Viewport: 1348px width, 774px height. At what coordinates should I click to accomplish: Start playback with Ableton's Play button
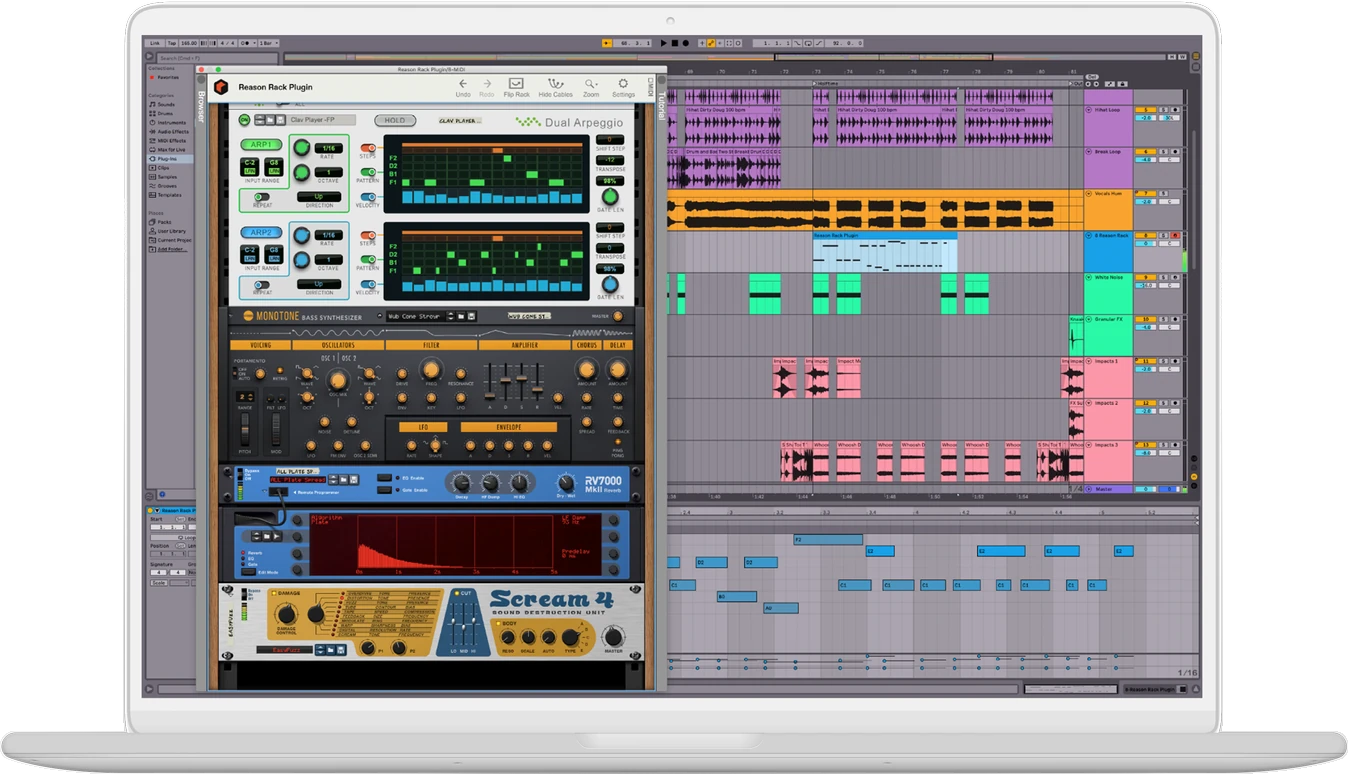(x=663, y=43)
